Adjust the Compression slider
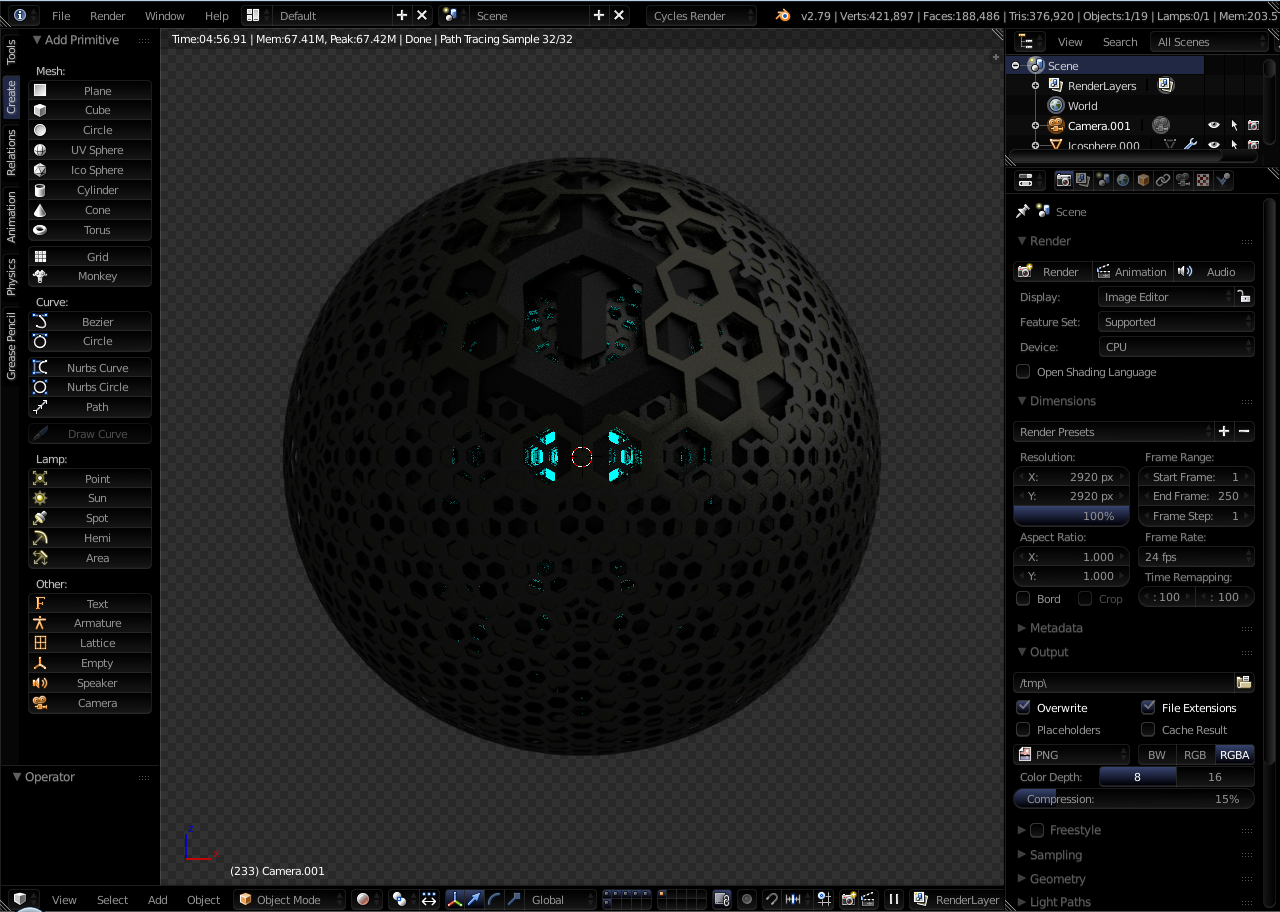 coord(1133,799)
